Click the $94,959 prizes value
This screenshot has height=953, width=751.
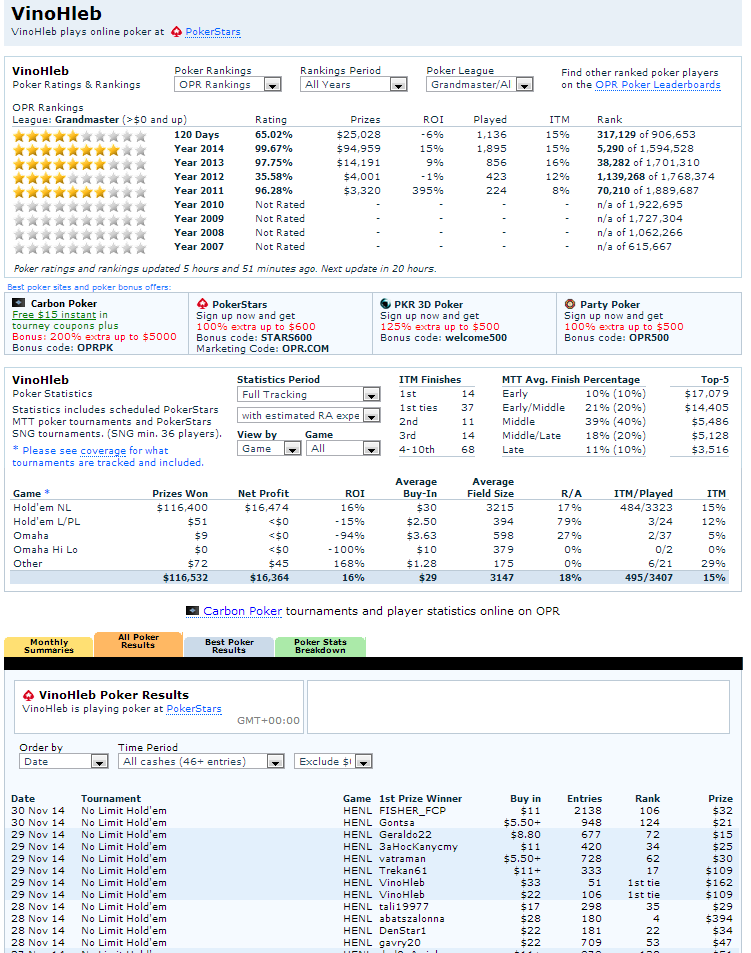(358, 148)
